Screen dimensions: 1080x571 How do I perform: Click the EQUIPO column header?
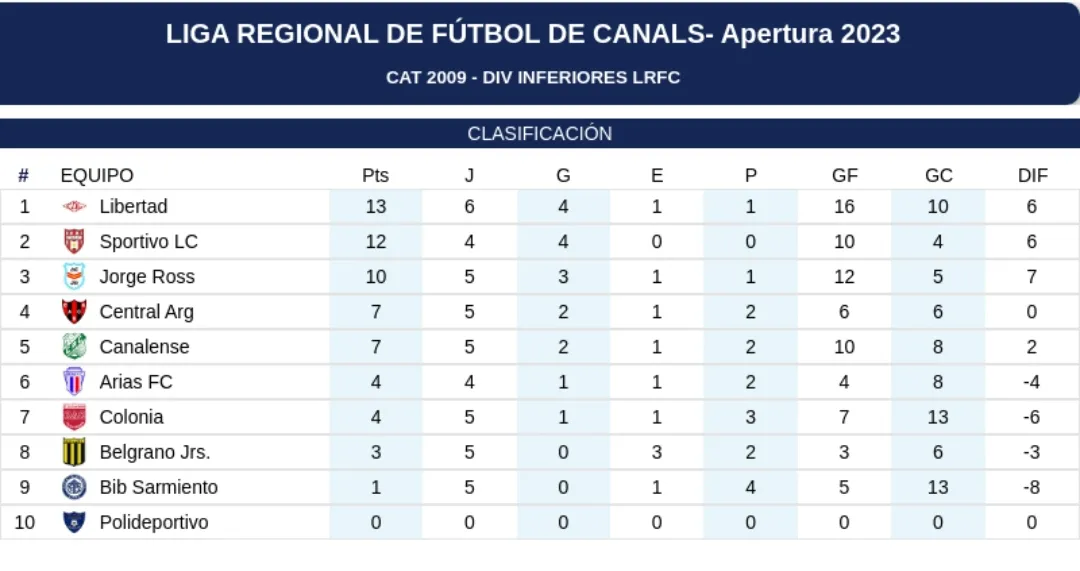coord(97,176)
